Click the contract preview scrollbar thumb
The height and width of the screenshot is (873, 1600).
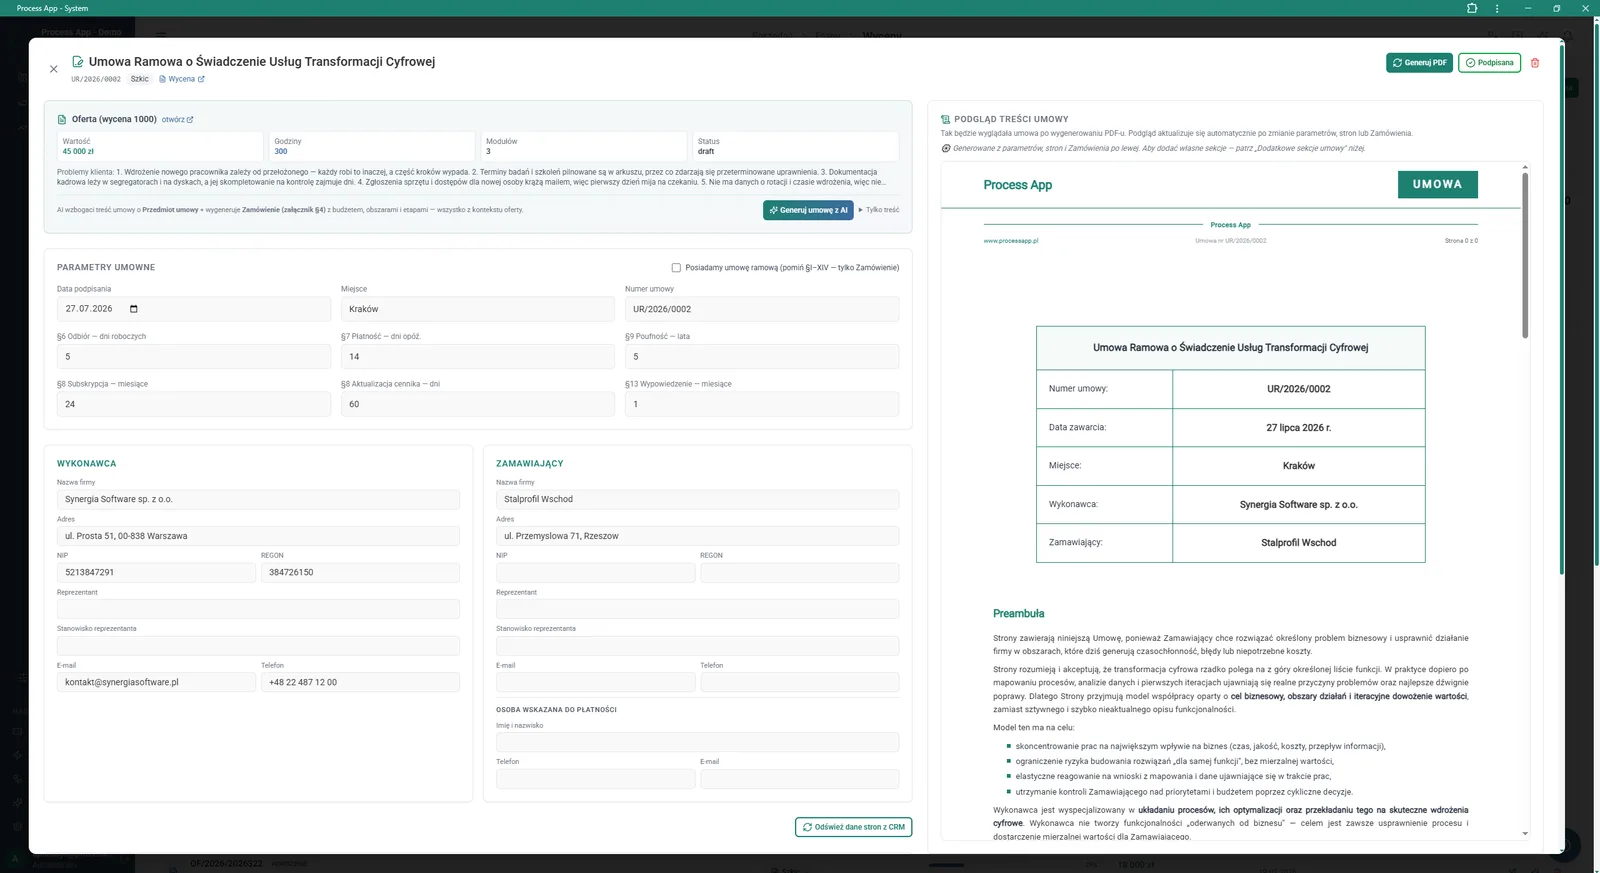coord(1525,255)
